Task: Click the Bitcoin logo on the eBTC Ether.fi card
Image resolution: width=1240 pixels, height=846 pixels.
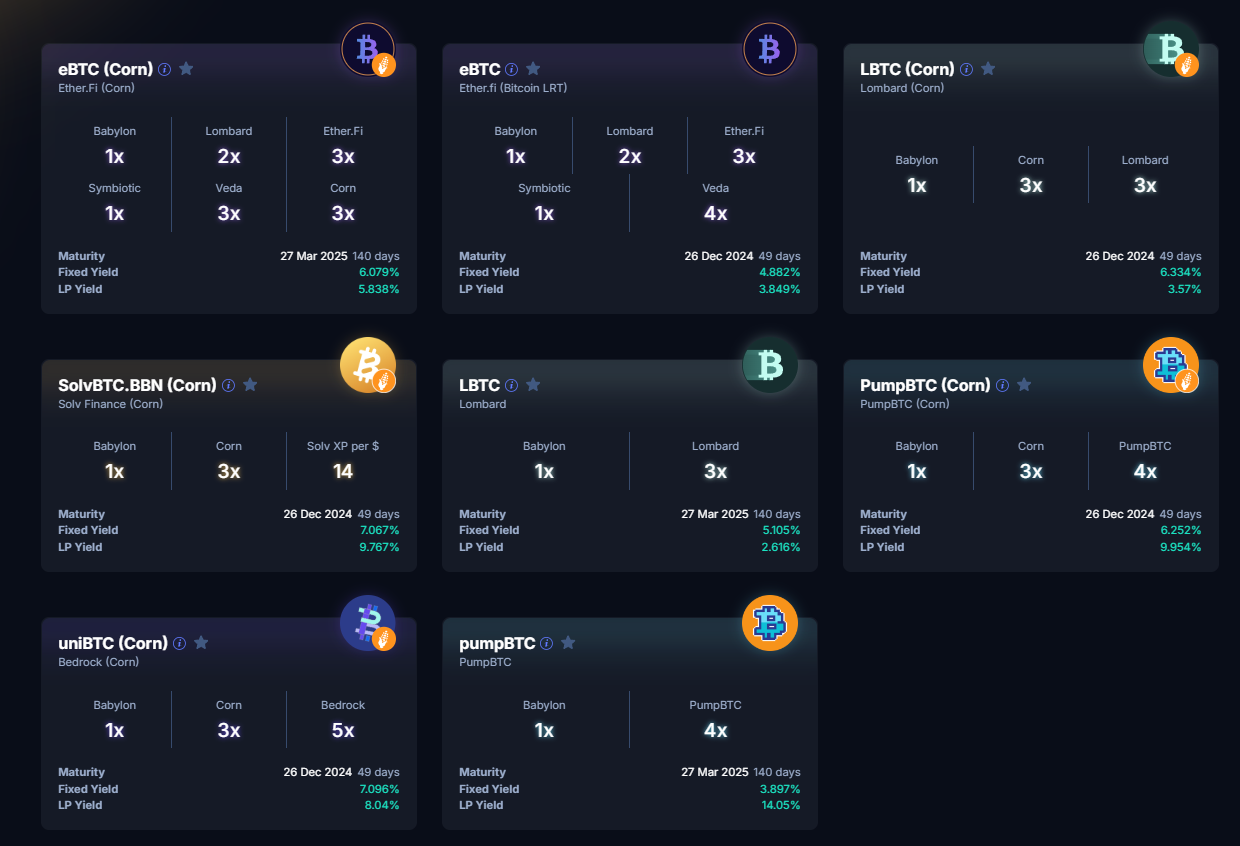Action: (x=769, y=49)
